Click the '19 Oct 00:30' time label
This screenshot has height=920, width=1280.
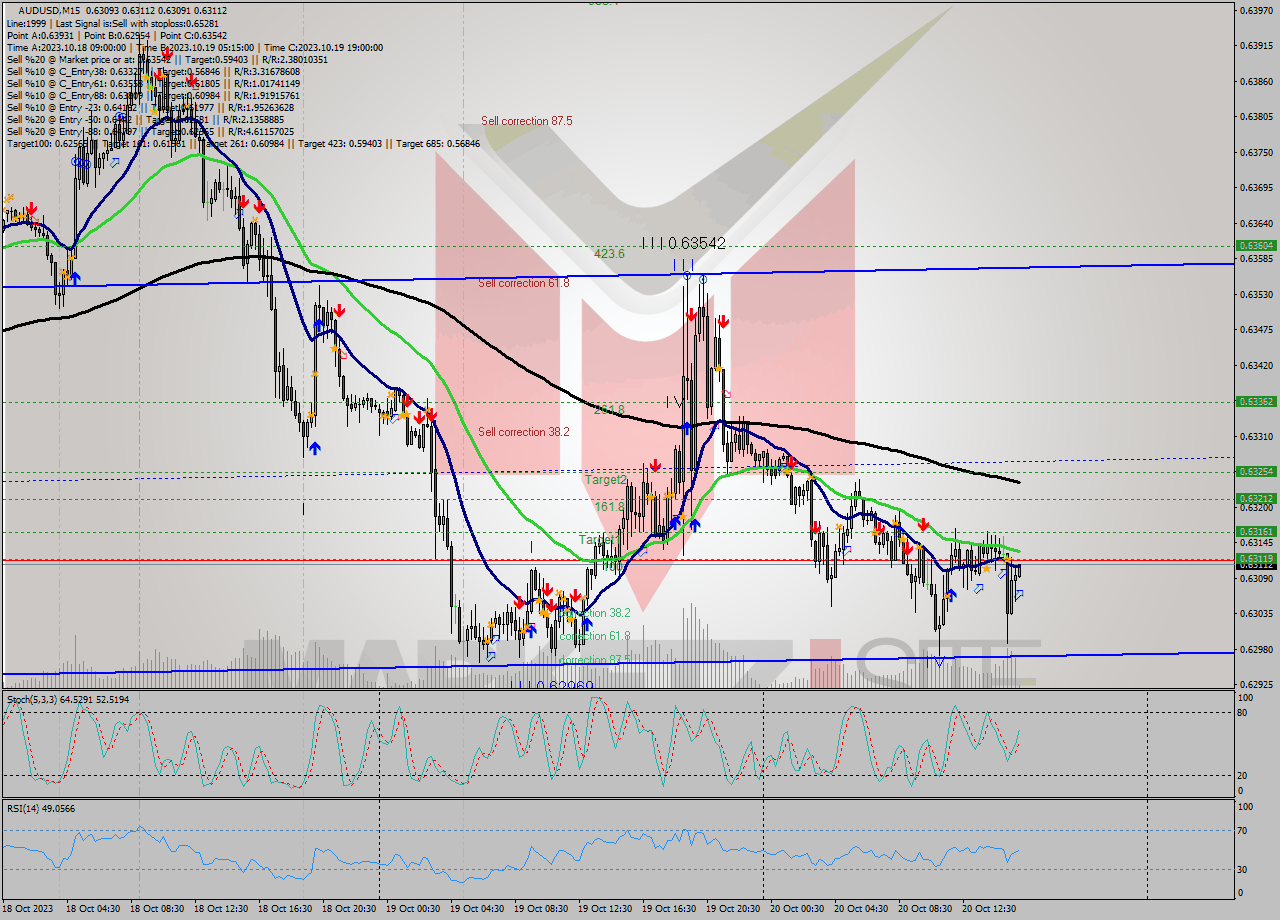[x=412, y=908]
